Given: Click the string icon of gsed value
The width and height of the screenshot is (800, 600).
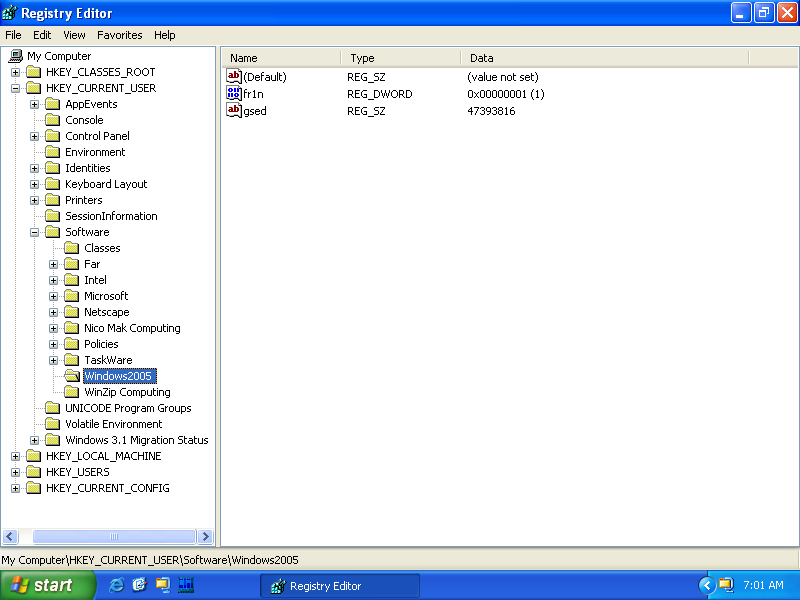Looking at the screenshot, I should click(x=234, y=110).
